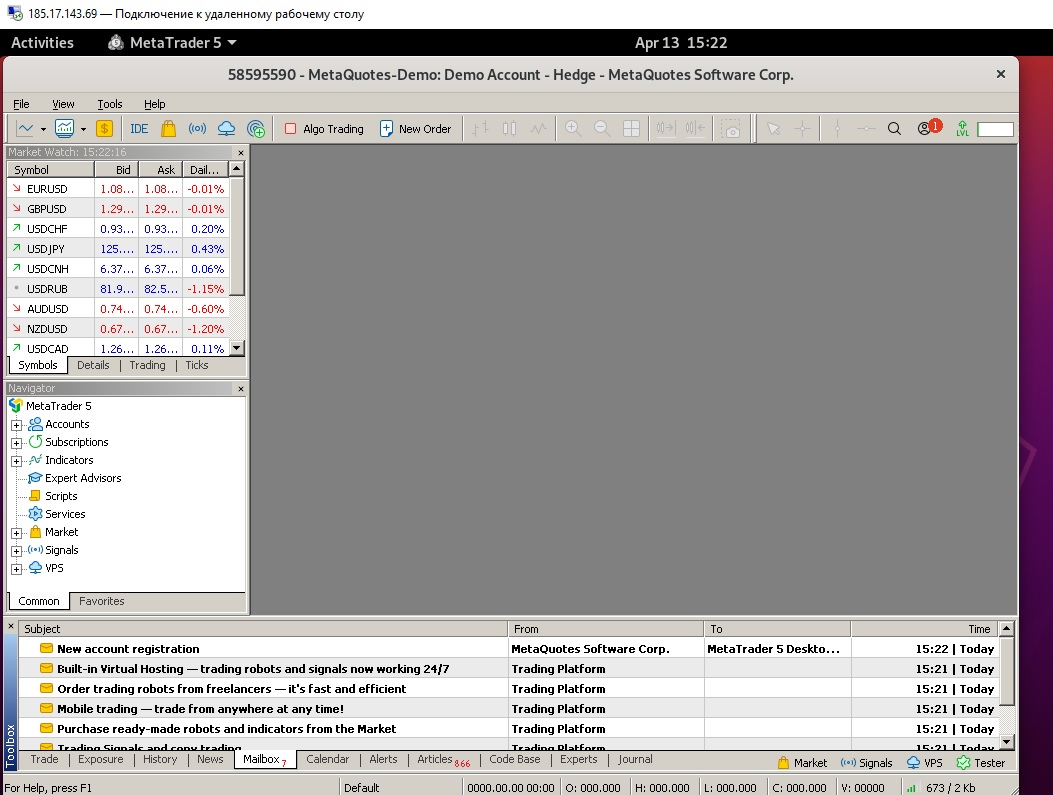The image size is (1053, 795).
Task: Open Signals button in Toolbox bottom bar
Action: (x=866, y=763)
